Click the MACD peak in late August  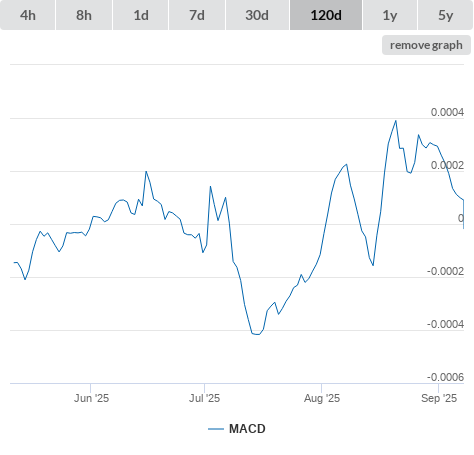click(x=396, y=121)
